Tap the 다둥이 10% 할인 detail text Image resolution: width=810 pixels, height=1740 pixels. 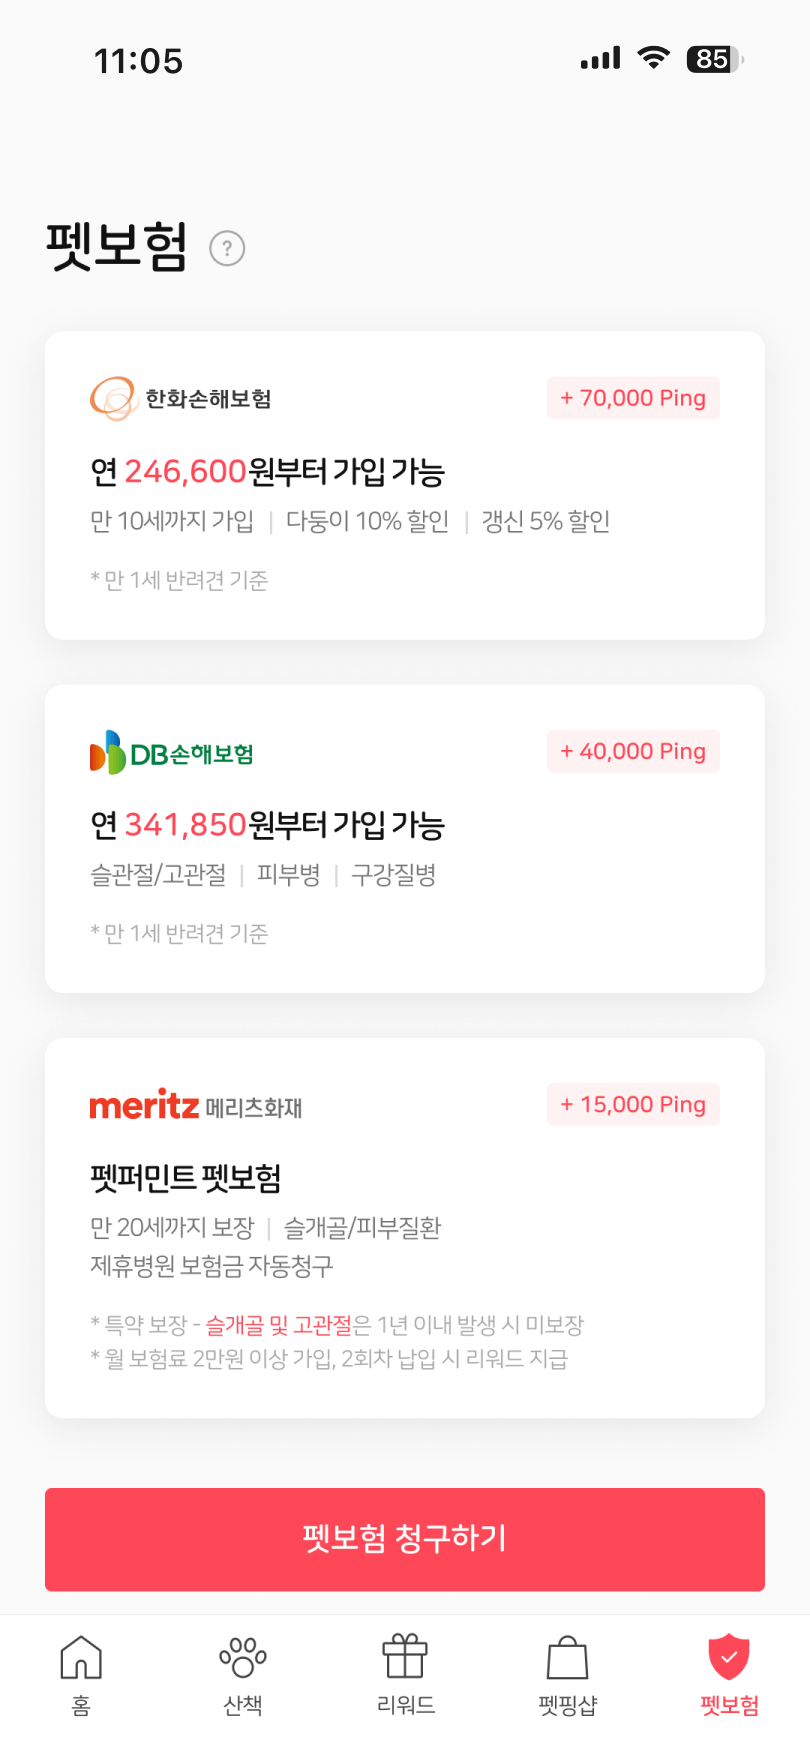[367, 521]
